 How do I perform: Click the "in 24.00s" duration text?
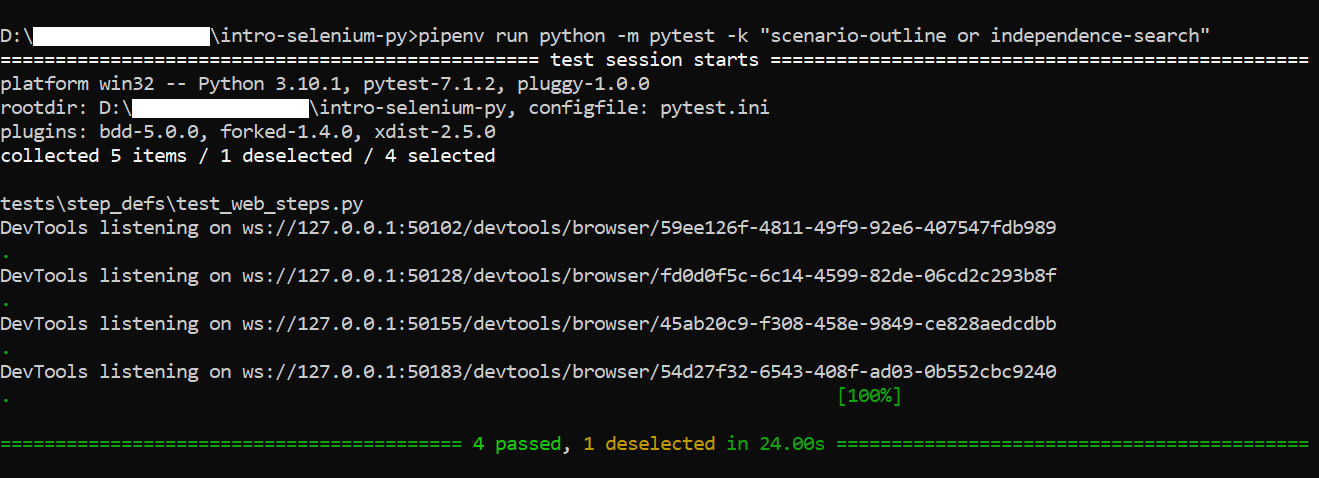point(775,444)
